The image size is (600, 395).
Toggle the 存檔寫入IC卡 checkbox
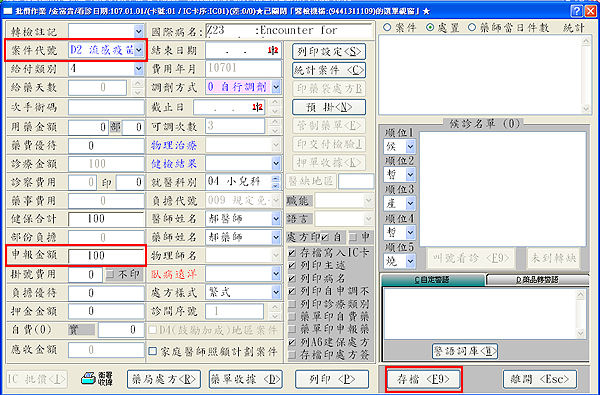(x=292, y=253)
